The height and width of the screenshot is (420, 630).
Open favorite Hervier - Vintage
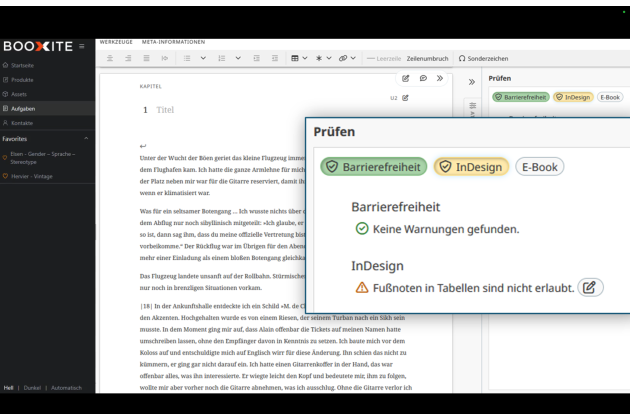32,176
